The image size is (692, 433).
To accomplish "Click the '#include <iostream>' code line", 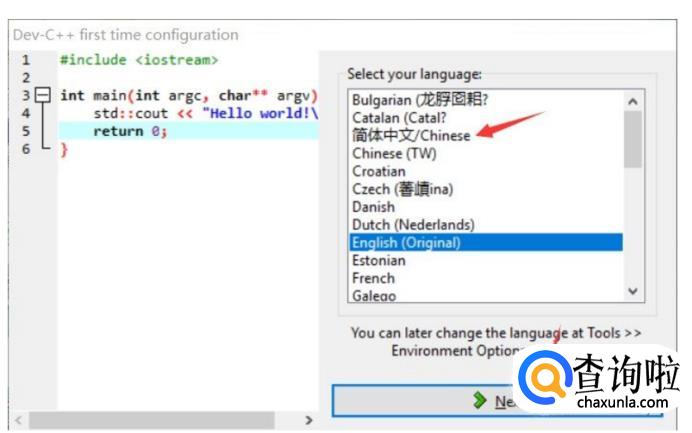I will point(139,60).
